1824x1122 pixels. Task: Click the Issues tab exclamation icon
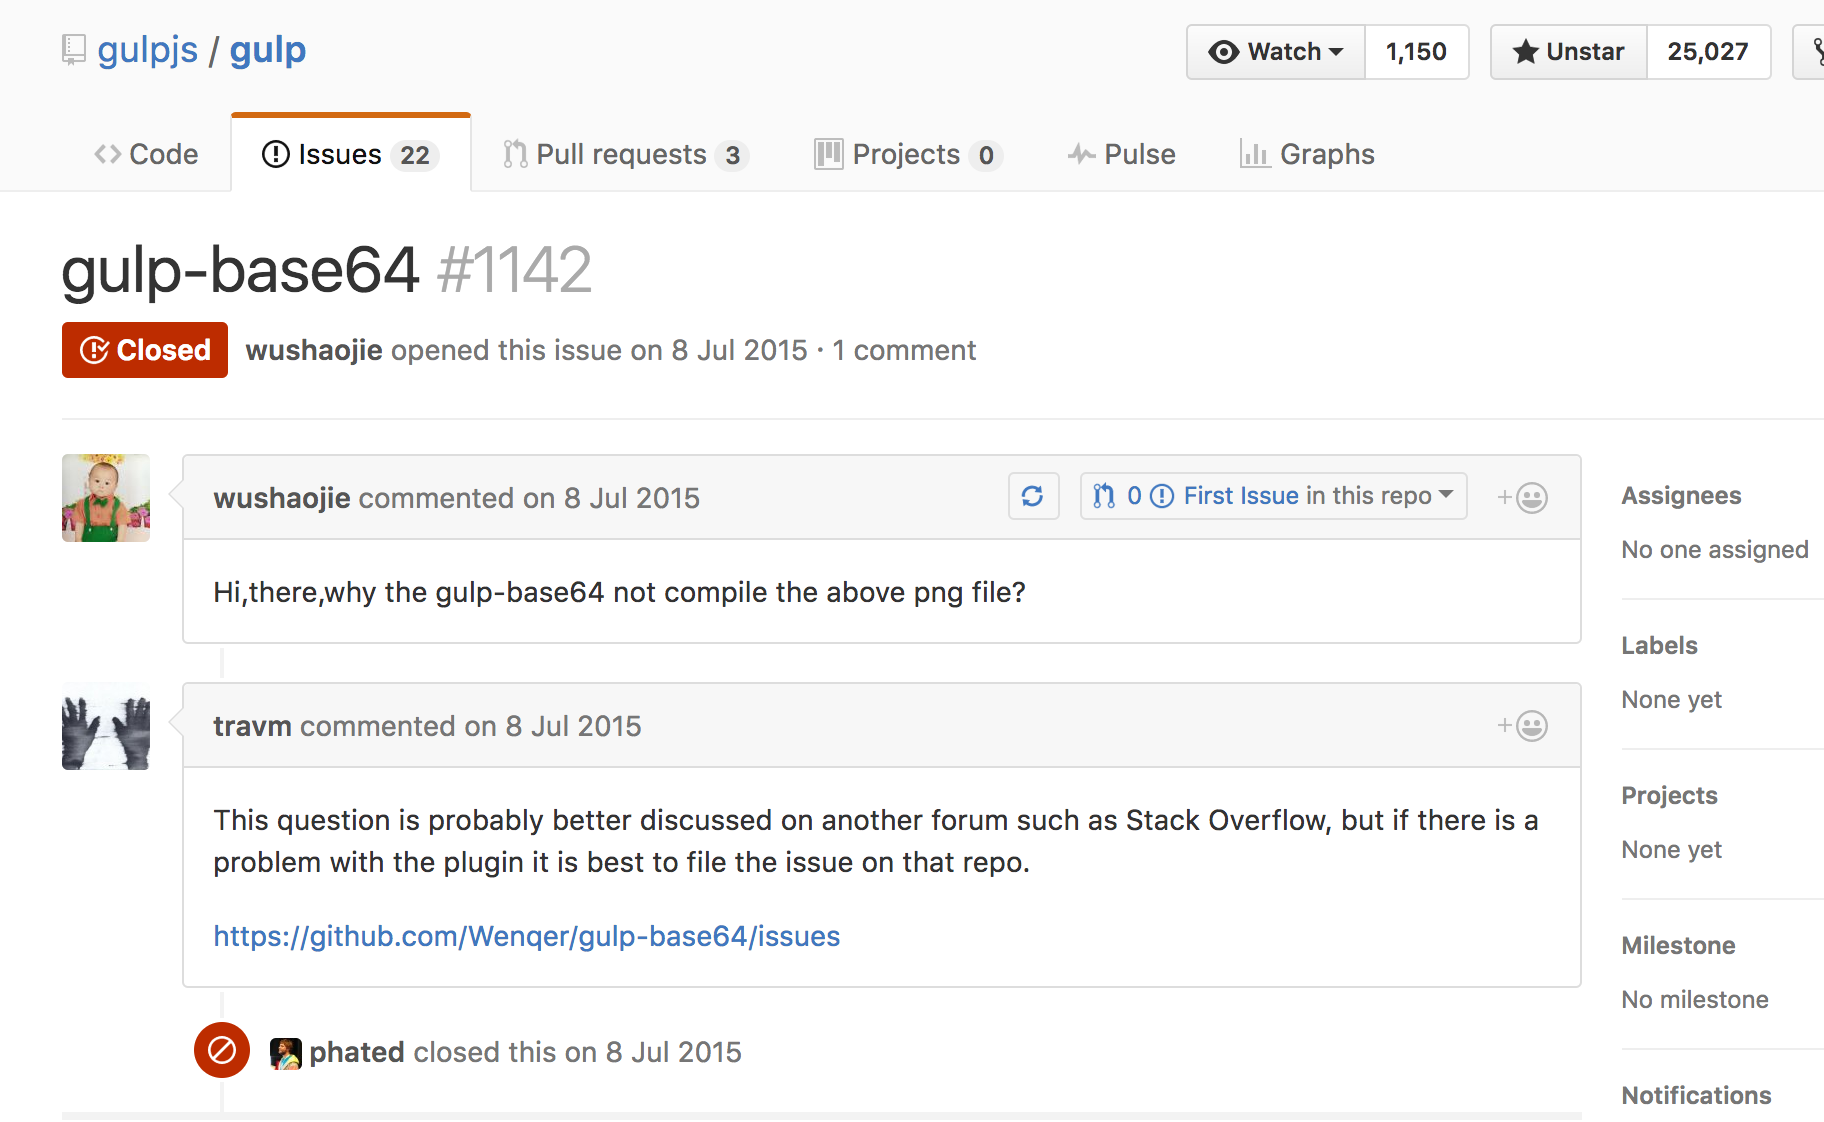pos(276,154)
